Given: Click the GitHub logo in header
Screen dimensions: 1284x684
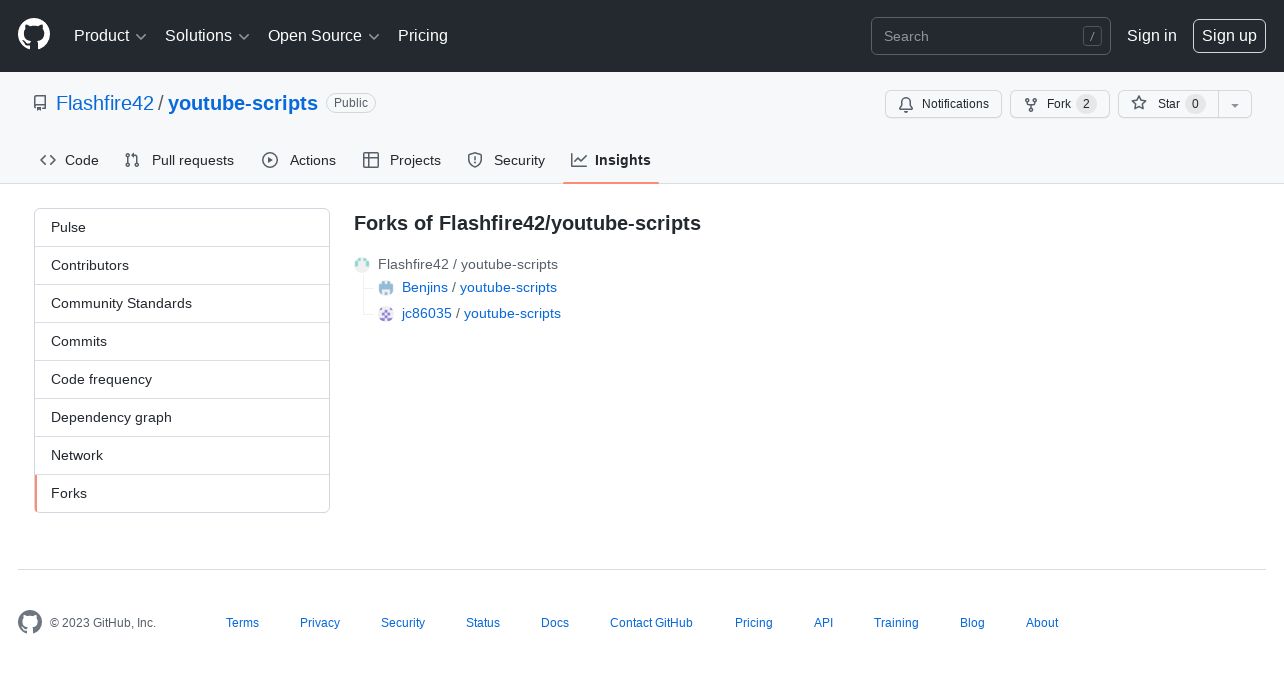Looking at the screenshot, I should pyautogui.click(x=34, y=35).
